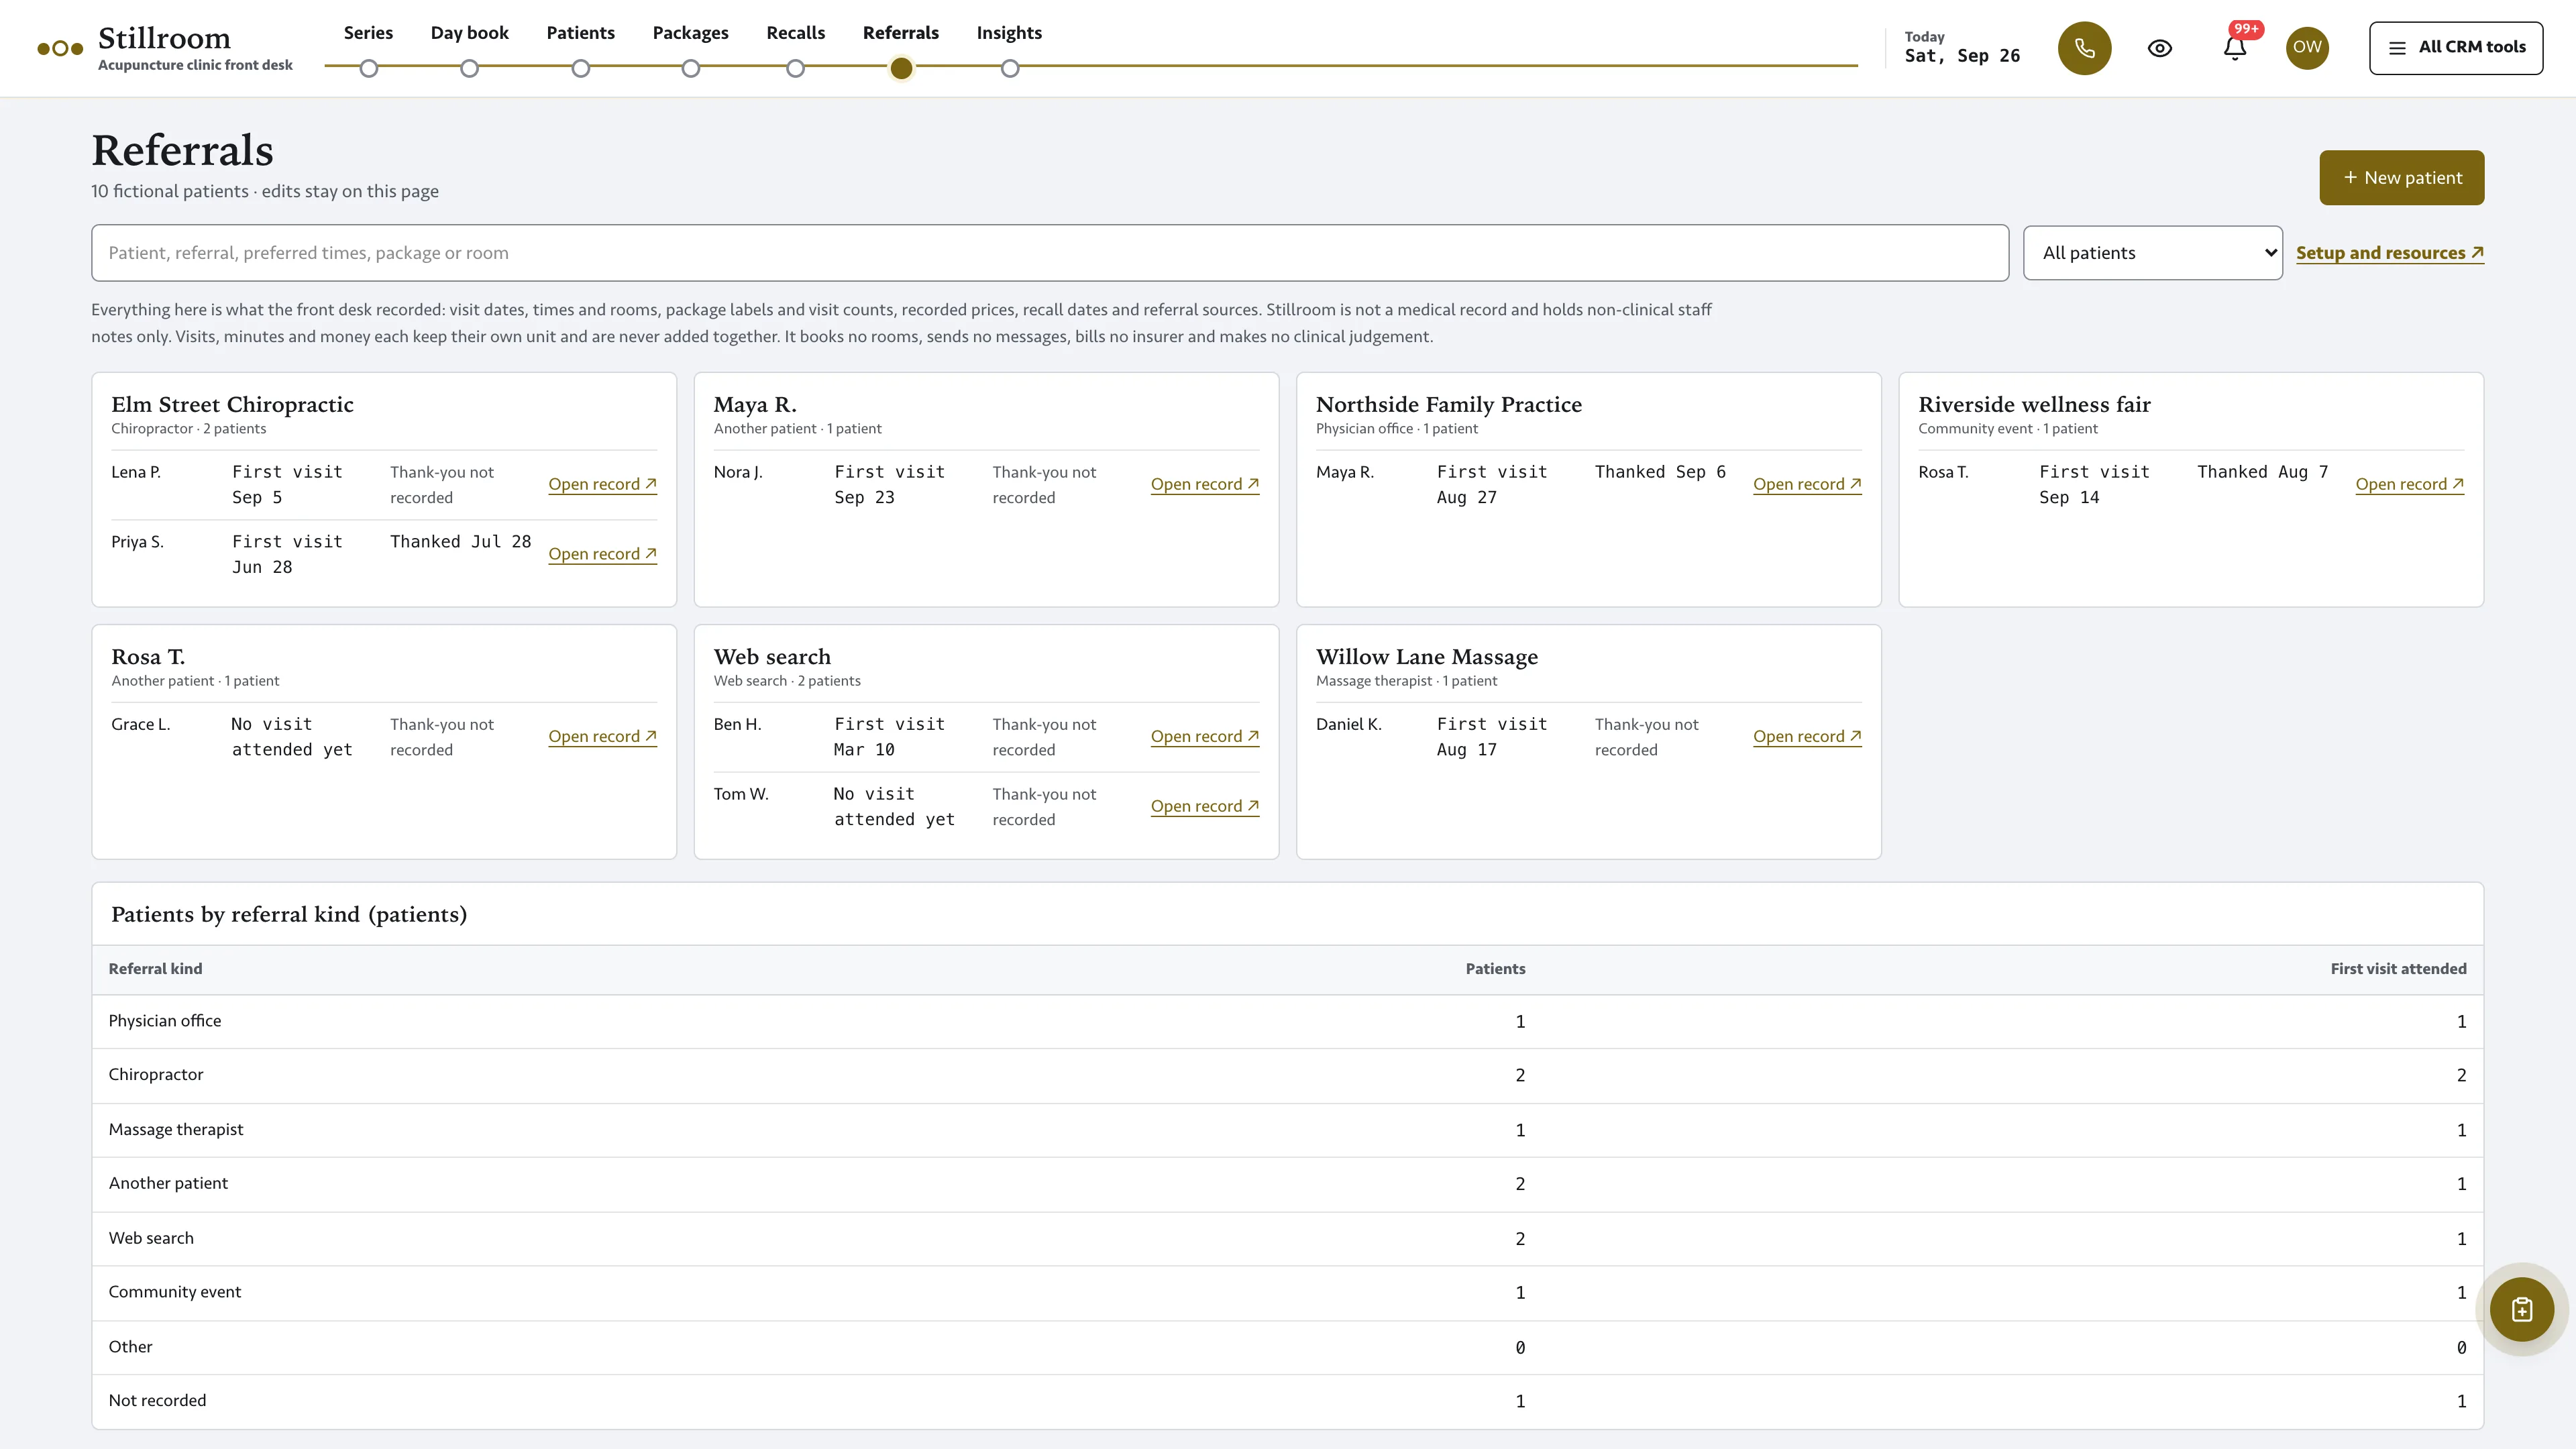Click 'Thanked Jul 28' for Priya S.
Viewport: 2576px width, 1449px height.
click(x=460, y=541)
